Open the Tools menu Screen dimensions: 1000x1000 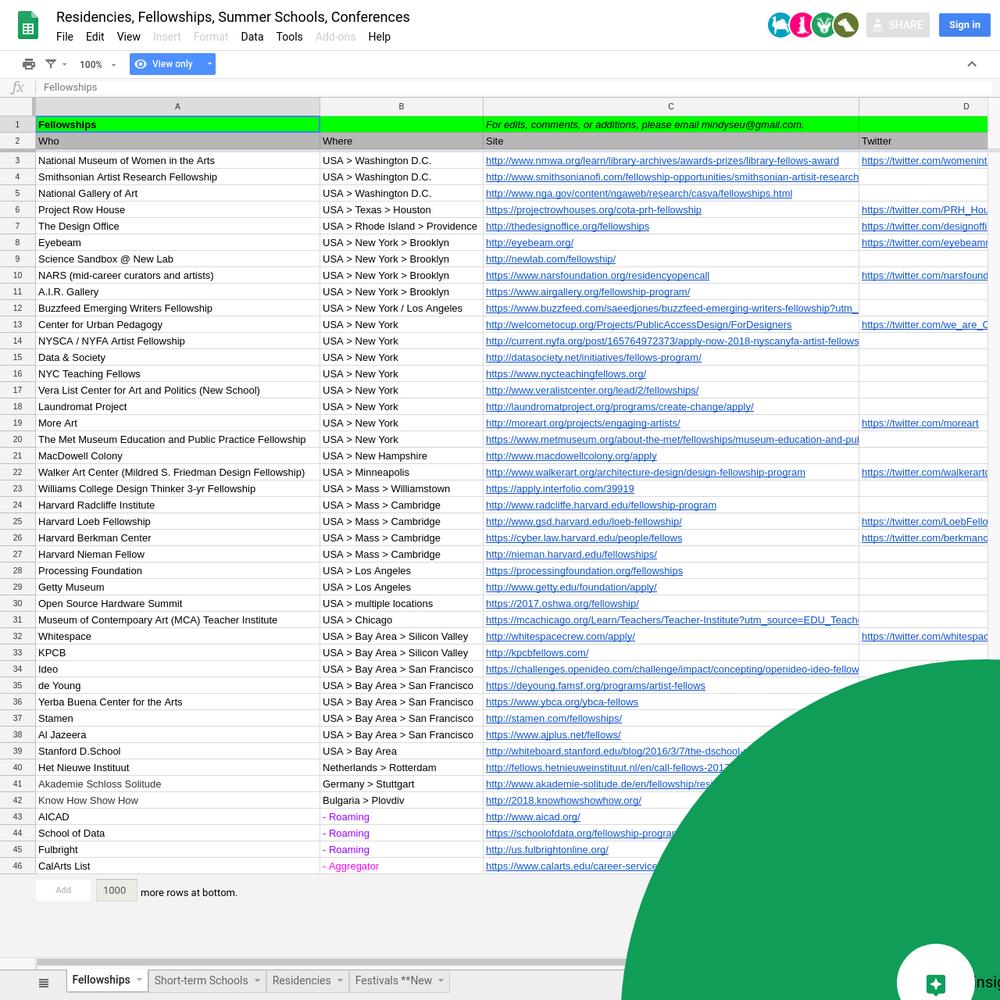289,37
